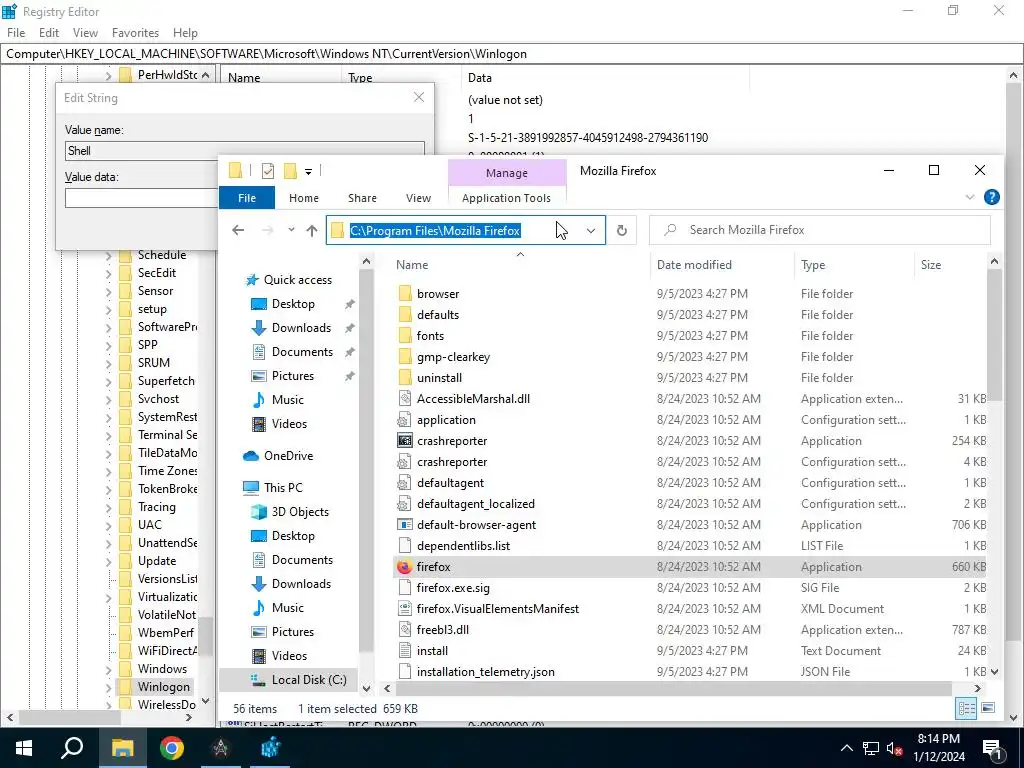Switch to Explorer Share tab

pos(362,198)
